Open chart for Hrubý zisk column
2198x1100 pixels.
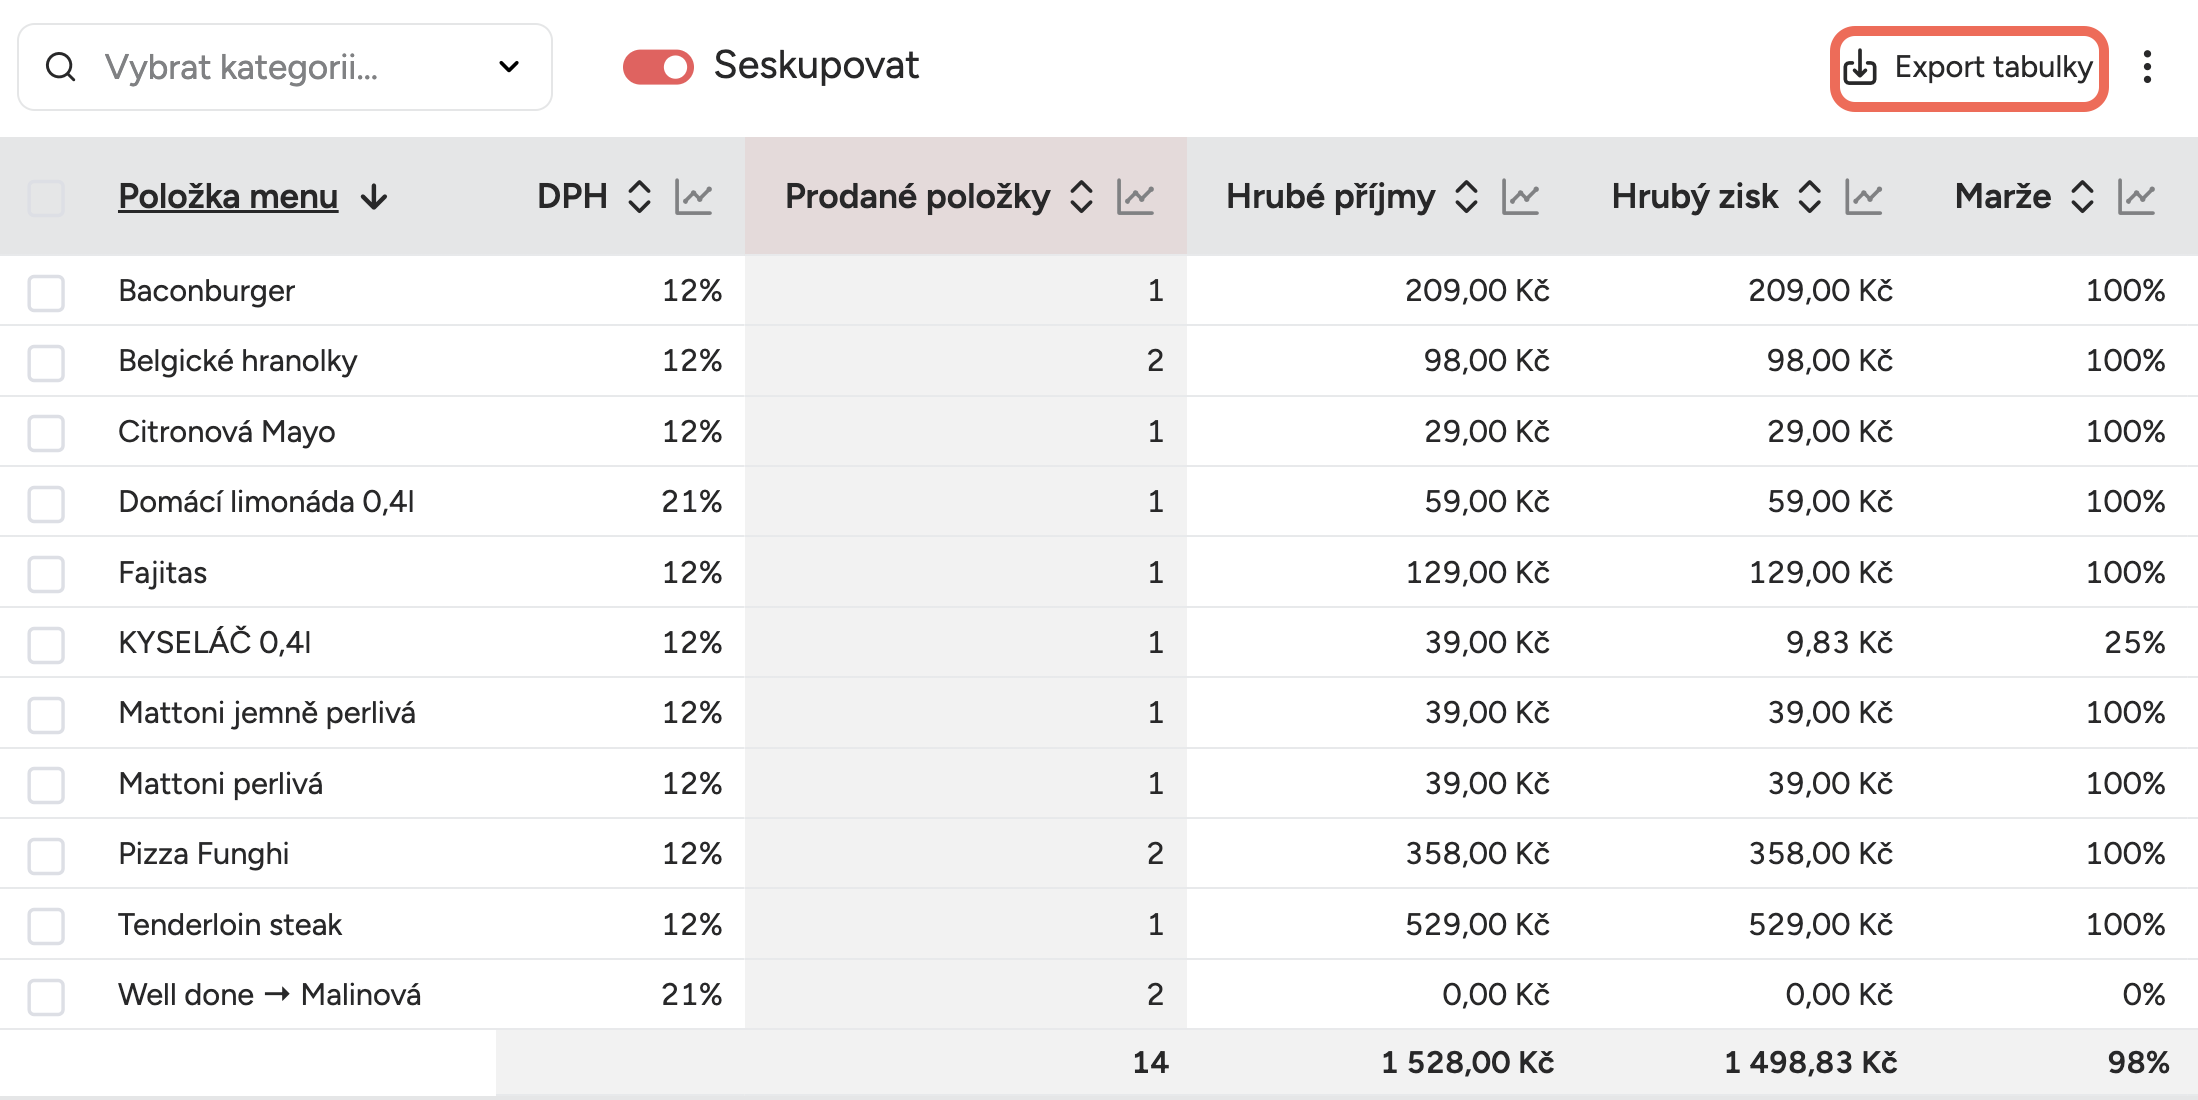1863,196
